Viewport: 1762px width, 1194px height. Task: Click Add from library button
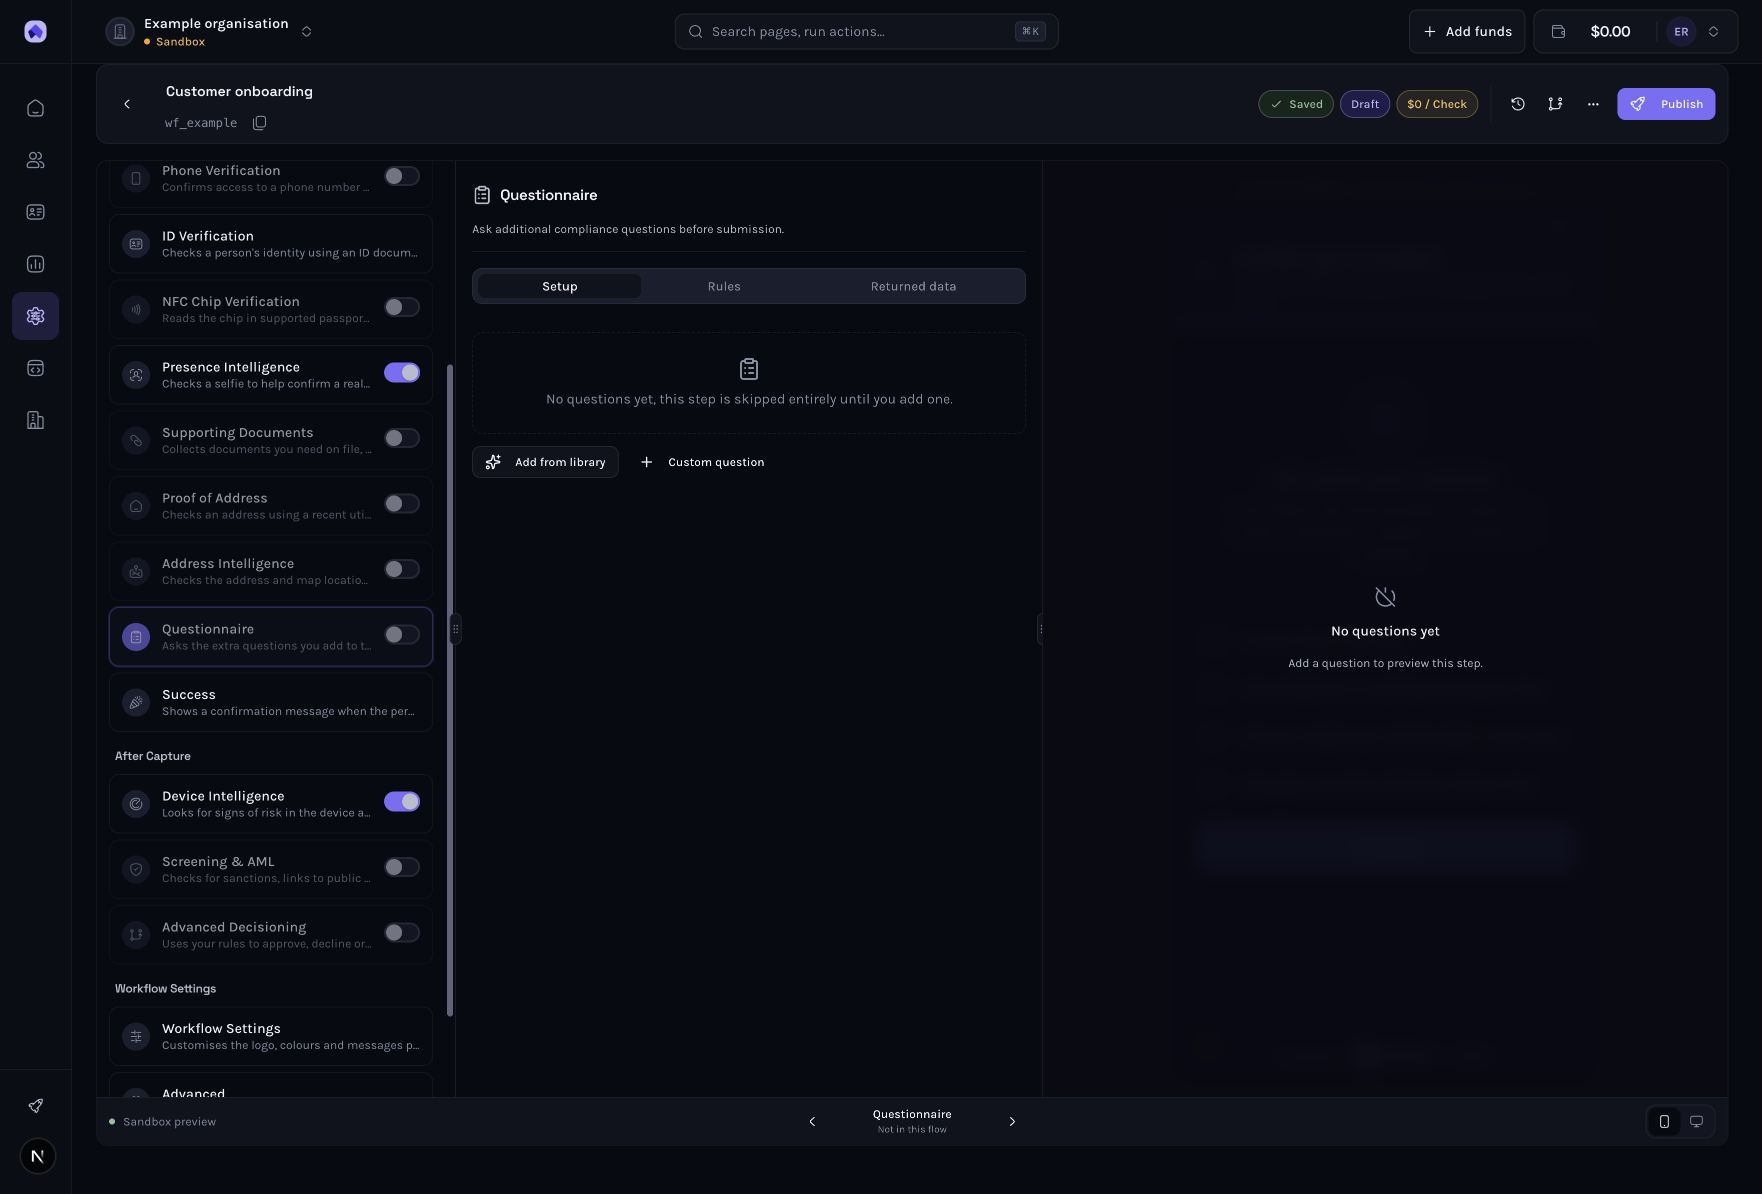pos(545,462)
